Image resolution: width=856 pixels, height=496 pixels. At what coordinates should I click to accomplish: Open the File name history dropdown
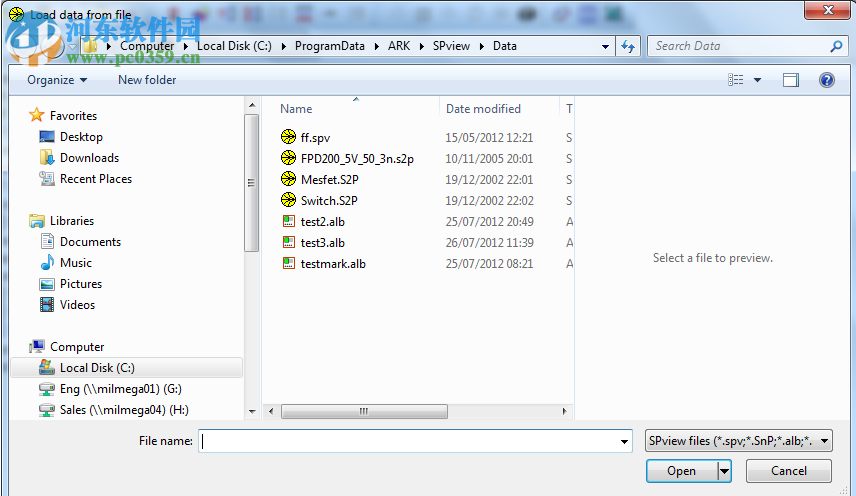[624, 441]
